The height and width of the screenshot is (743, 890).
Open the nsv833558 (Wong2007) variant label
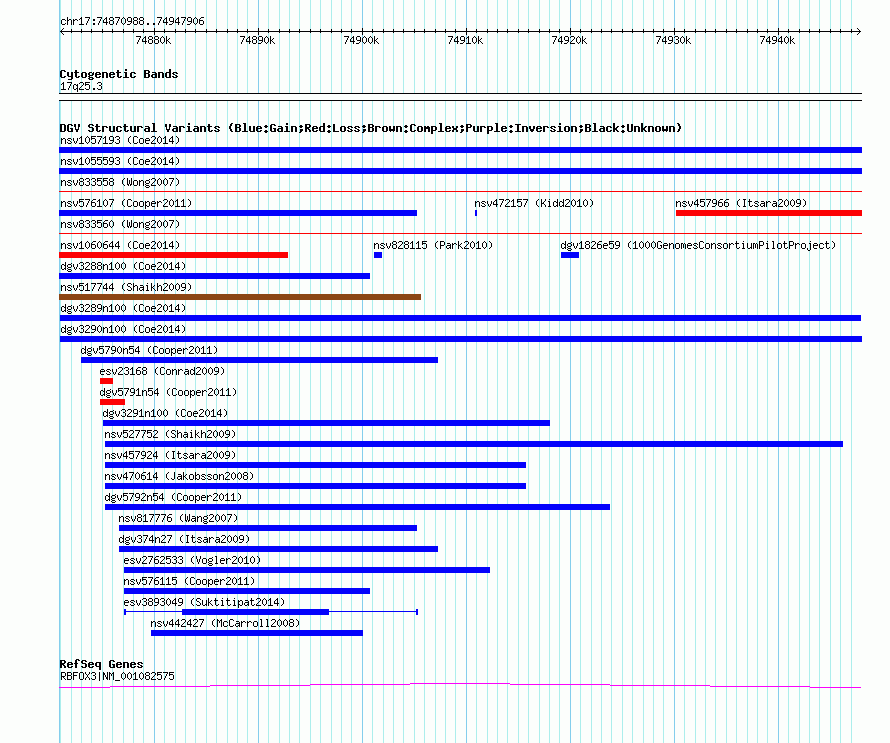[x=120, y=182]
